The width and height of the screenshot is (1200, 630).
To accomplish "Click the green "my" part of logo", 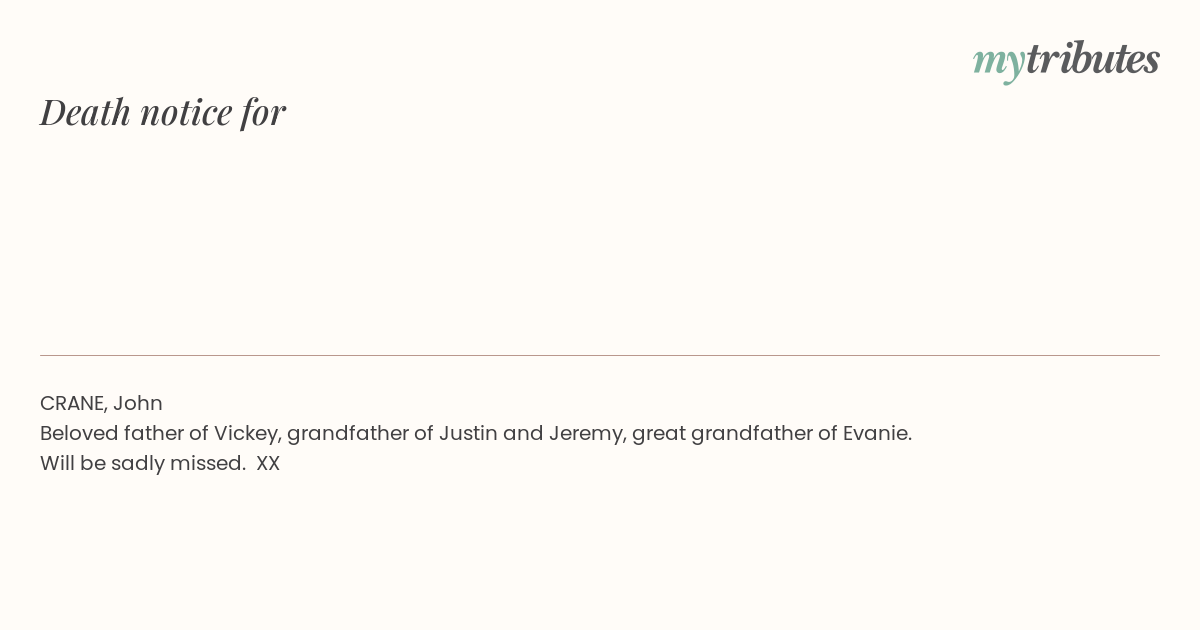I will (999, 63).
